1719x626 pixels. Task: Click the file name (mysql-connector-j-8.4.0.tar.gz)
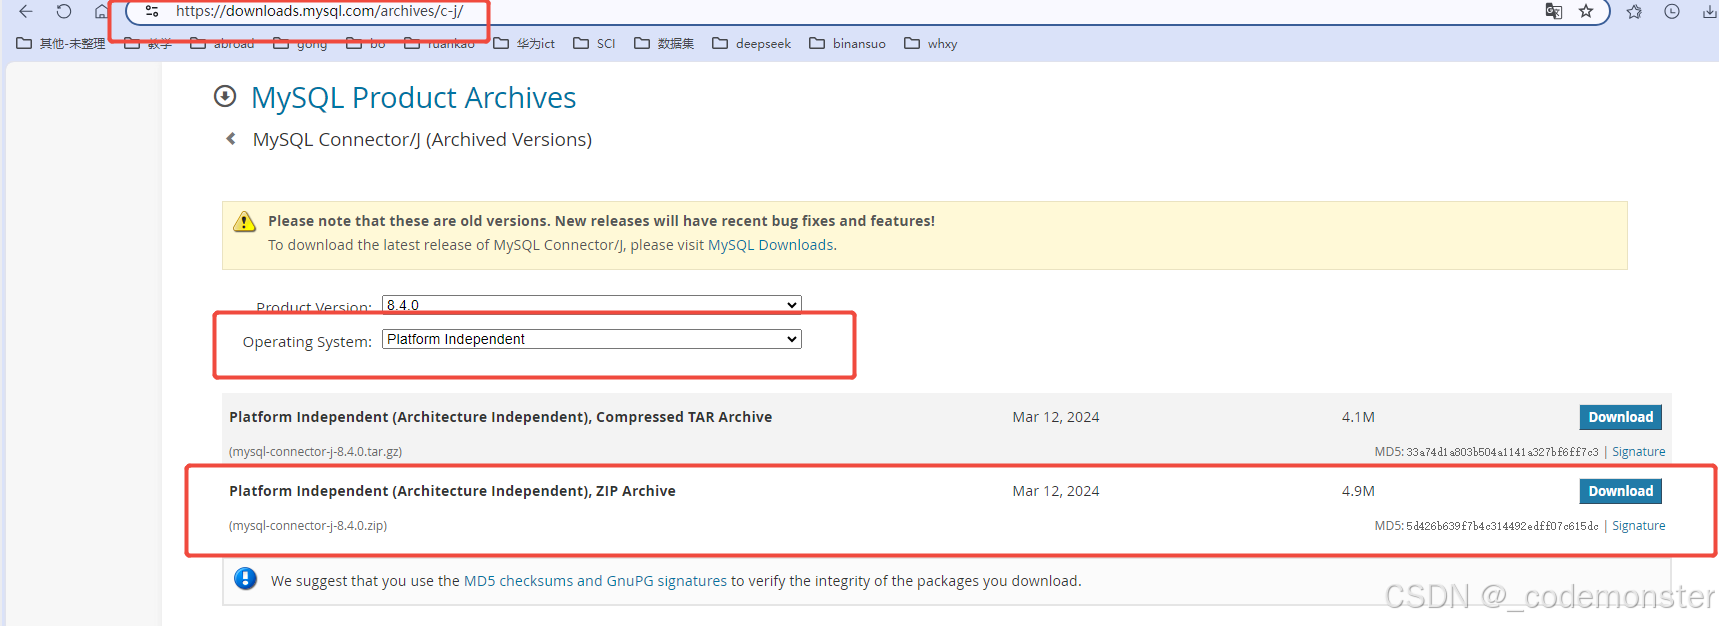[x=316, y=452]
